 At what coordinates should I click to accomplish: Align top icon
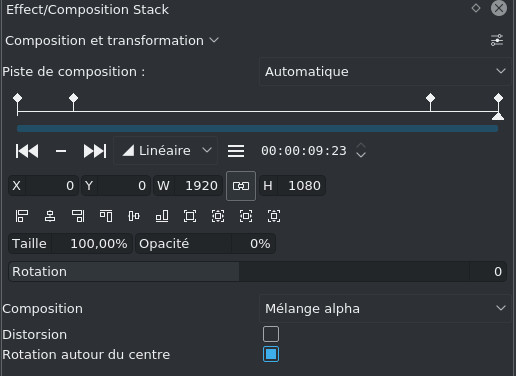106,216
